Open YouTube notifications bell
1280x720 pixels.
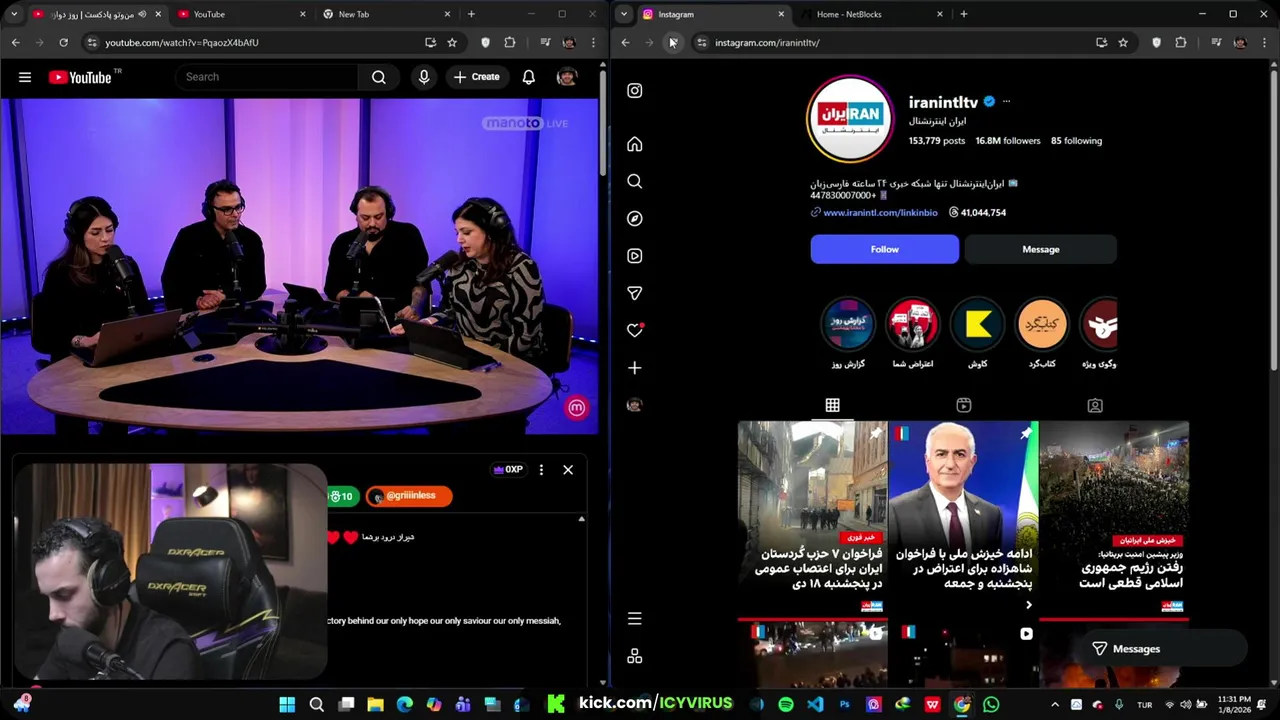click(x=528, y=77)
